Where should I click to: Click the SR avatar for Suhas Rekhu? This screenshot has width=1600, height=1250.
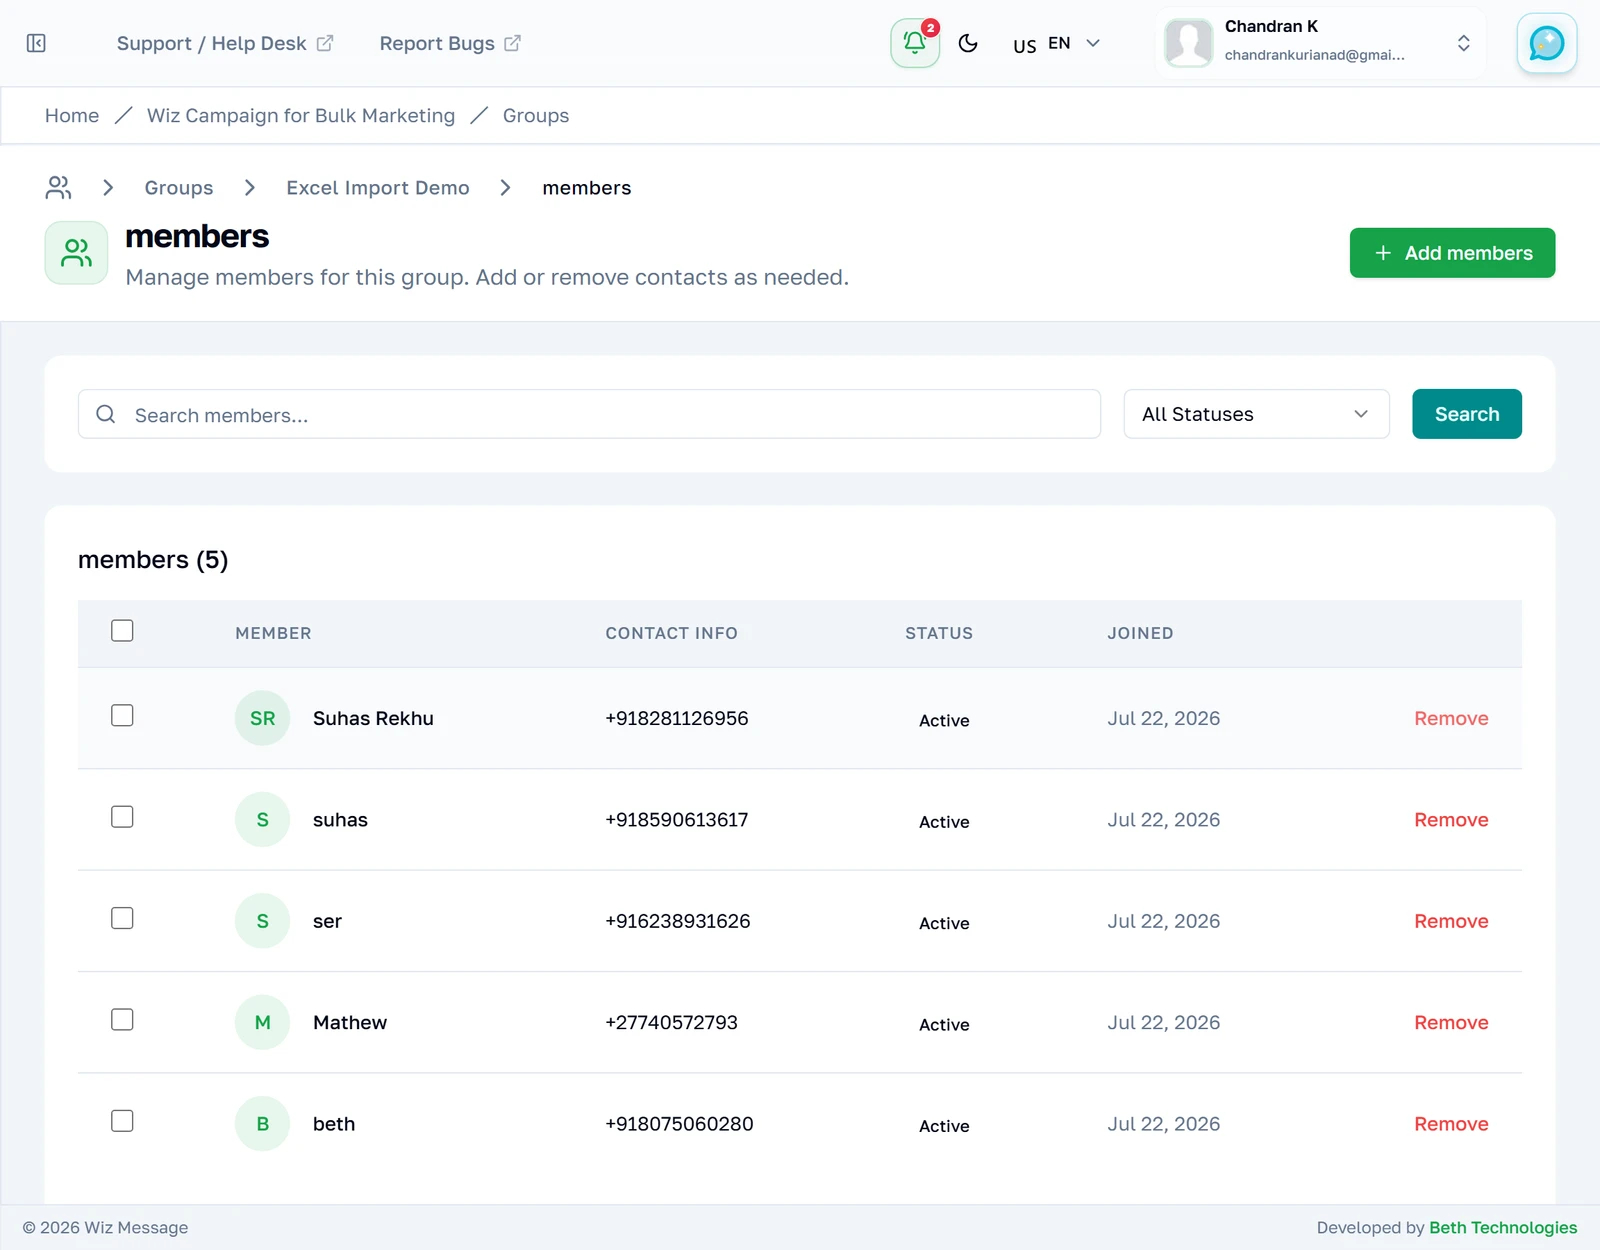(x=262, y=718)
